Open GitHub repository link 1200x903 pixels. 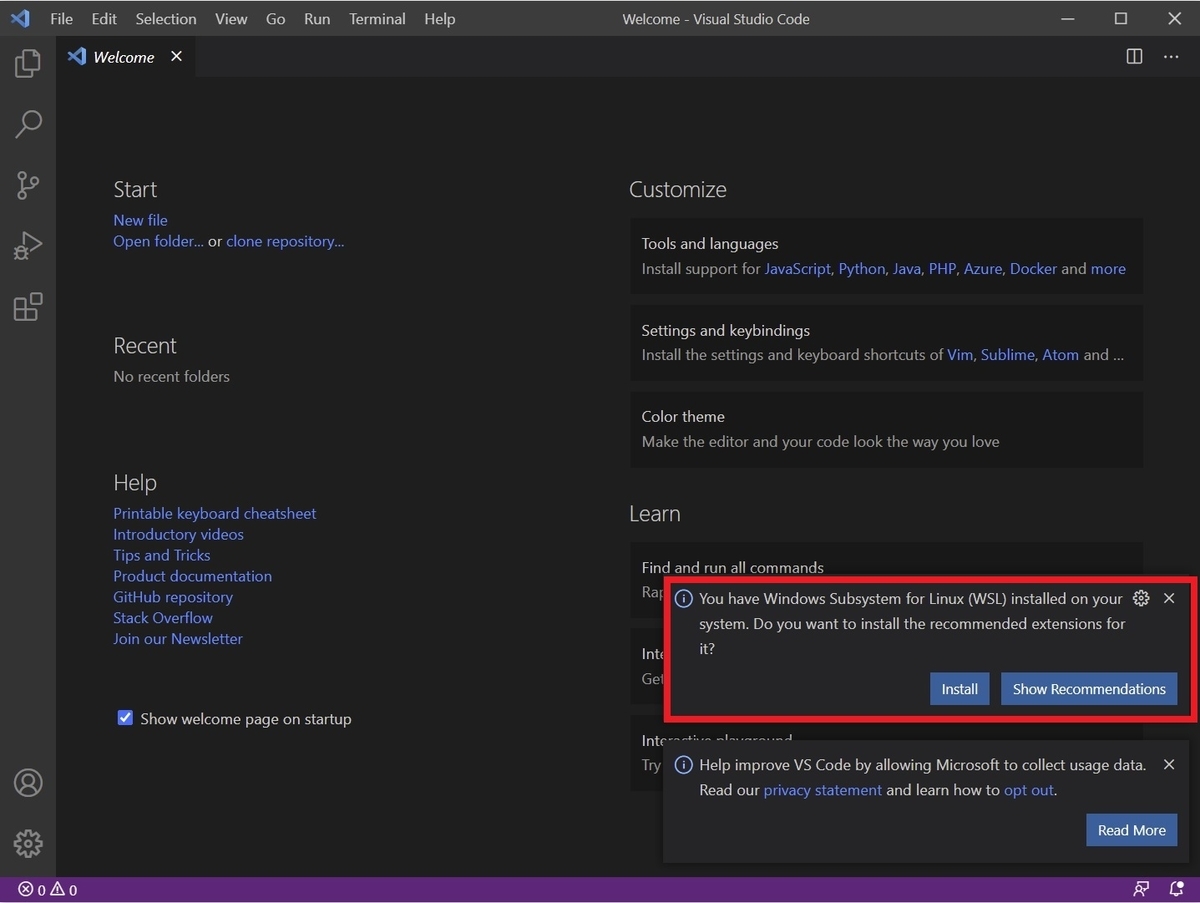pyautogui.click(x=173, y=597)
